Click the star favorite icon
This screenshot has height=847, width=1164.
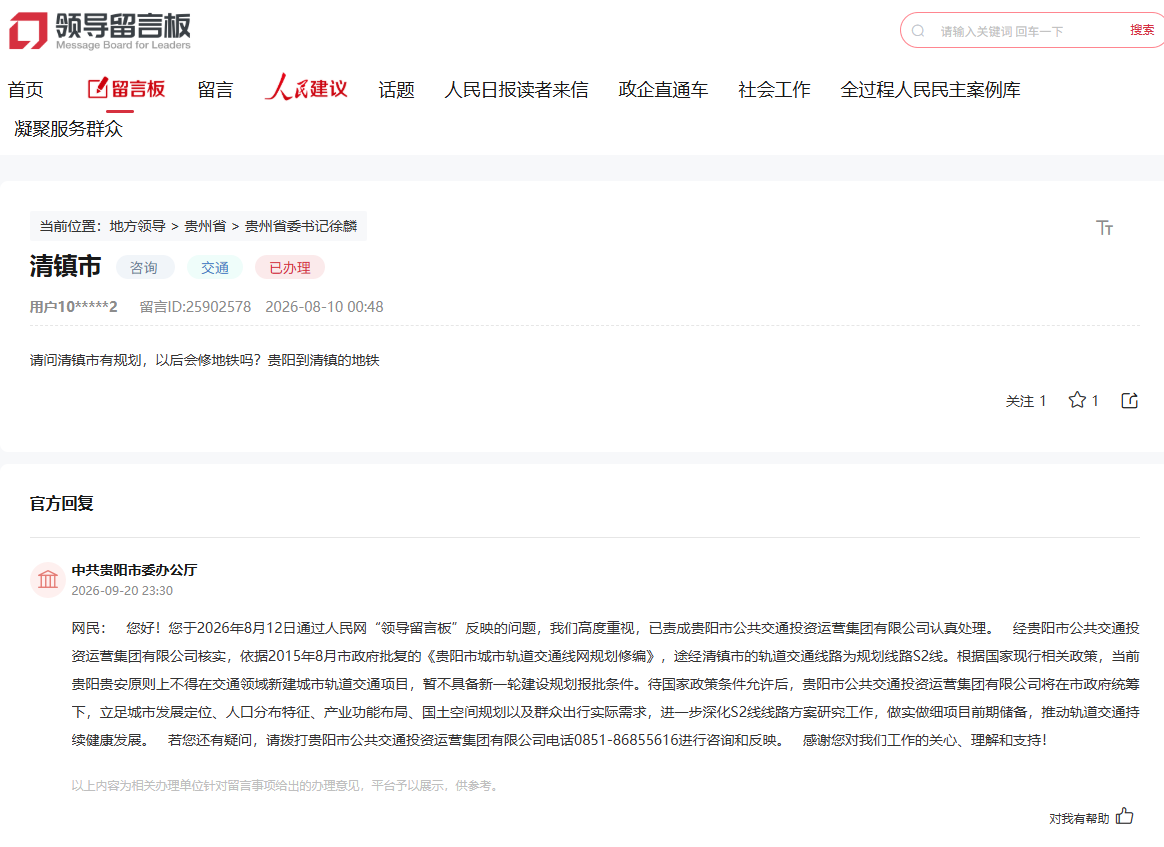pyautogui.click(x=1077, y=400)
